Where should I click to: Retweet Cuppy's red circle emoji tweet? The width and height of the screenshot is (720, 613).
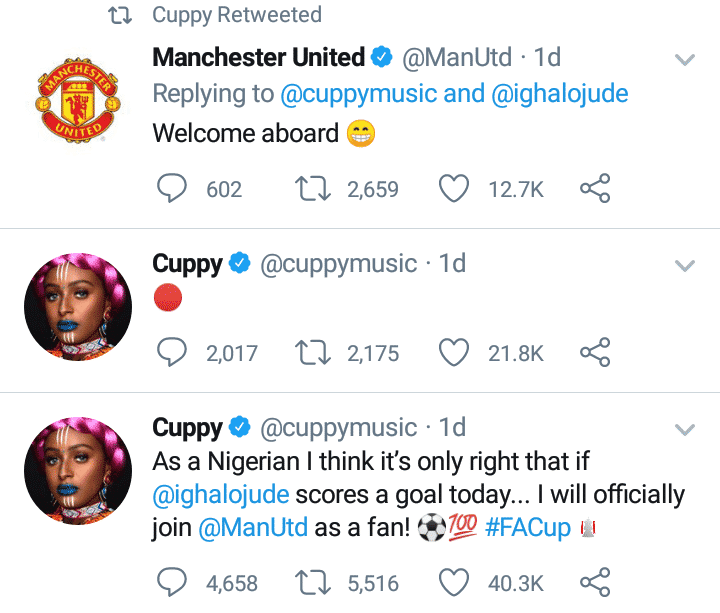(314, 352)
